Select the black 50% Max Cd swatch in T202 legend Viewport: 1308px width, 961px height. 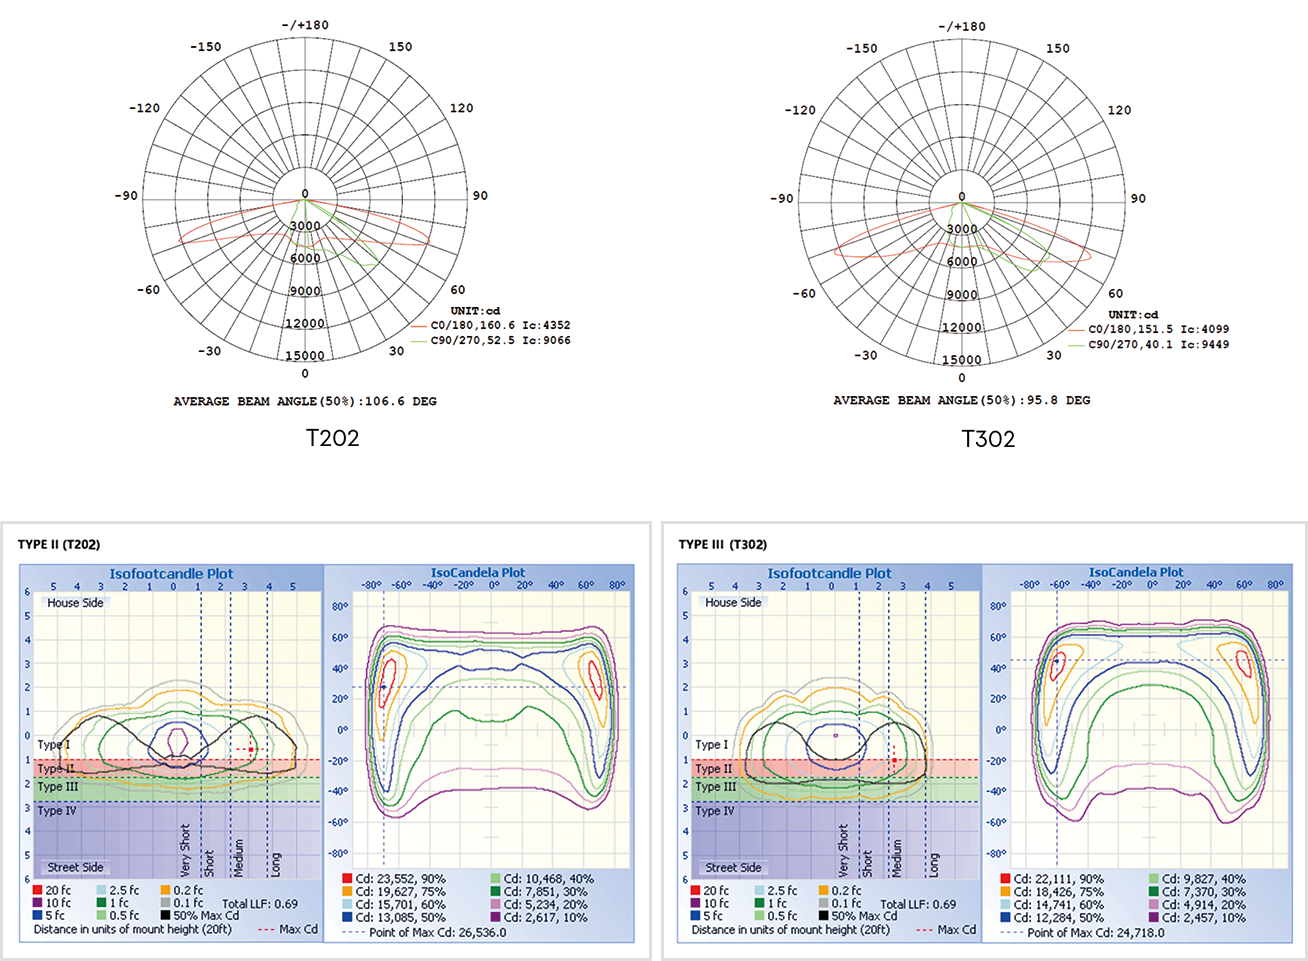pyautogui.click(x=166, y=915)
